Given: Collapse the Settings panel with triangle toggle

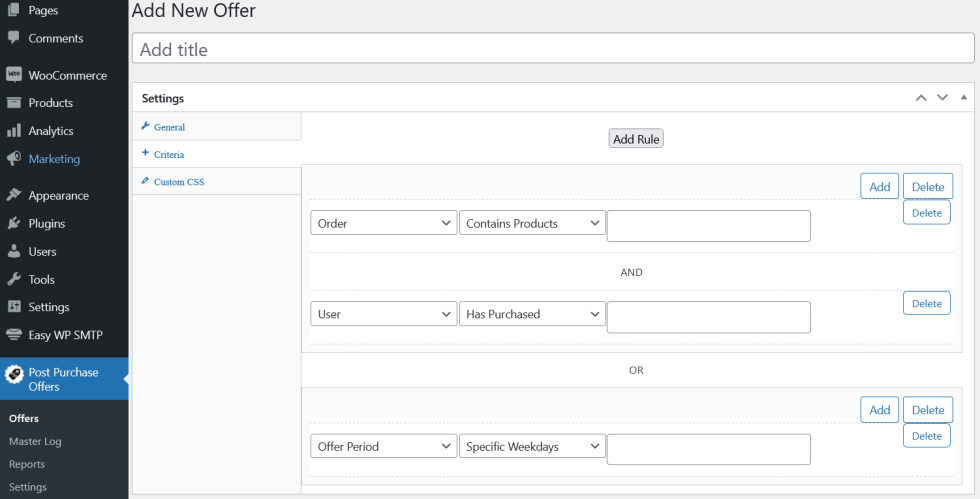Looking at the screenshot, I should pyautogui.click(x=963, y=98).
